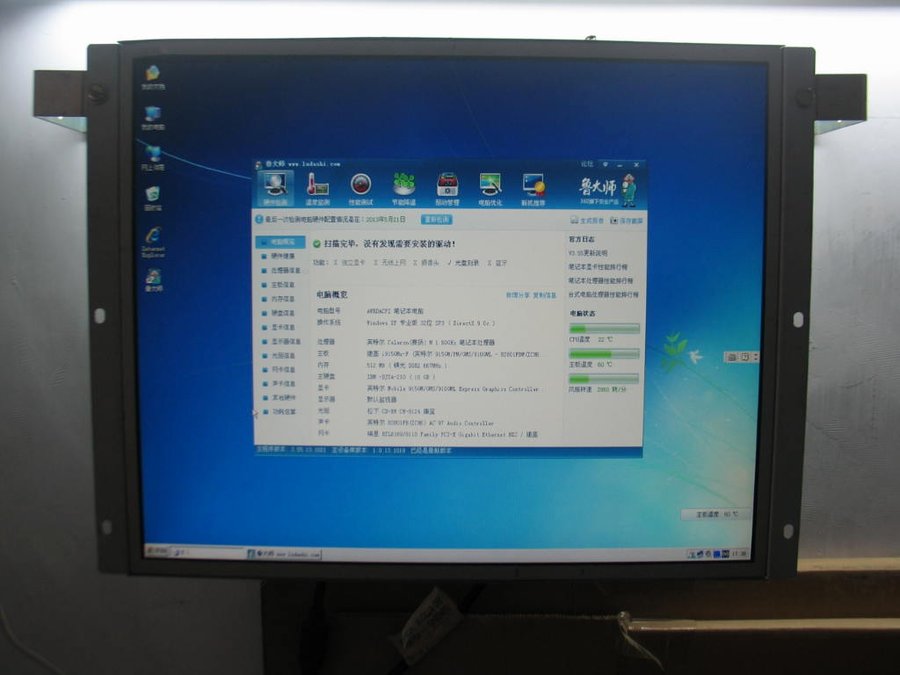Image resolution: width=900 pixels, height=675 pixels.
Task: Open 笔记本显卡性能排行榜 link
Action: point(598,267)
